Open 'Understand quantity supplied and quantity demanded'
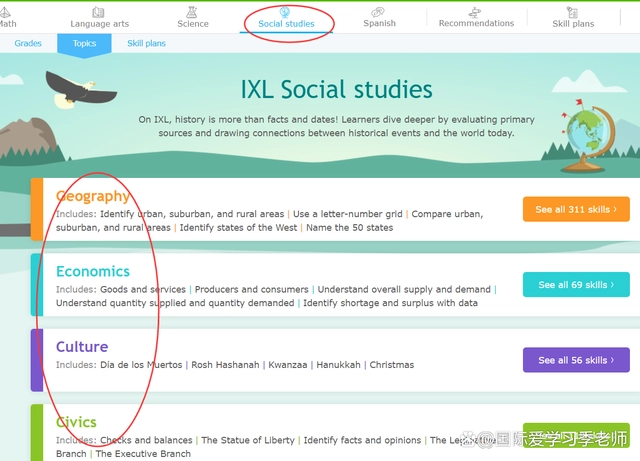This screenshot has height=461, width=640. (175, 303)
